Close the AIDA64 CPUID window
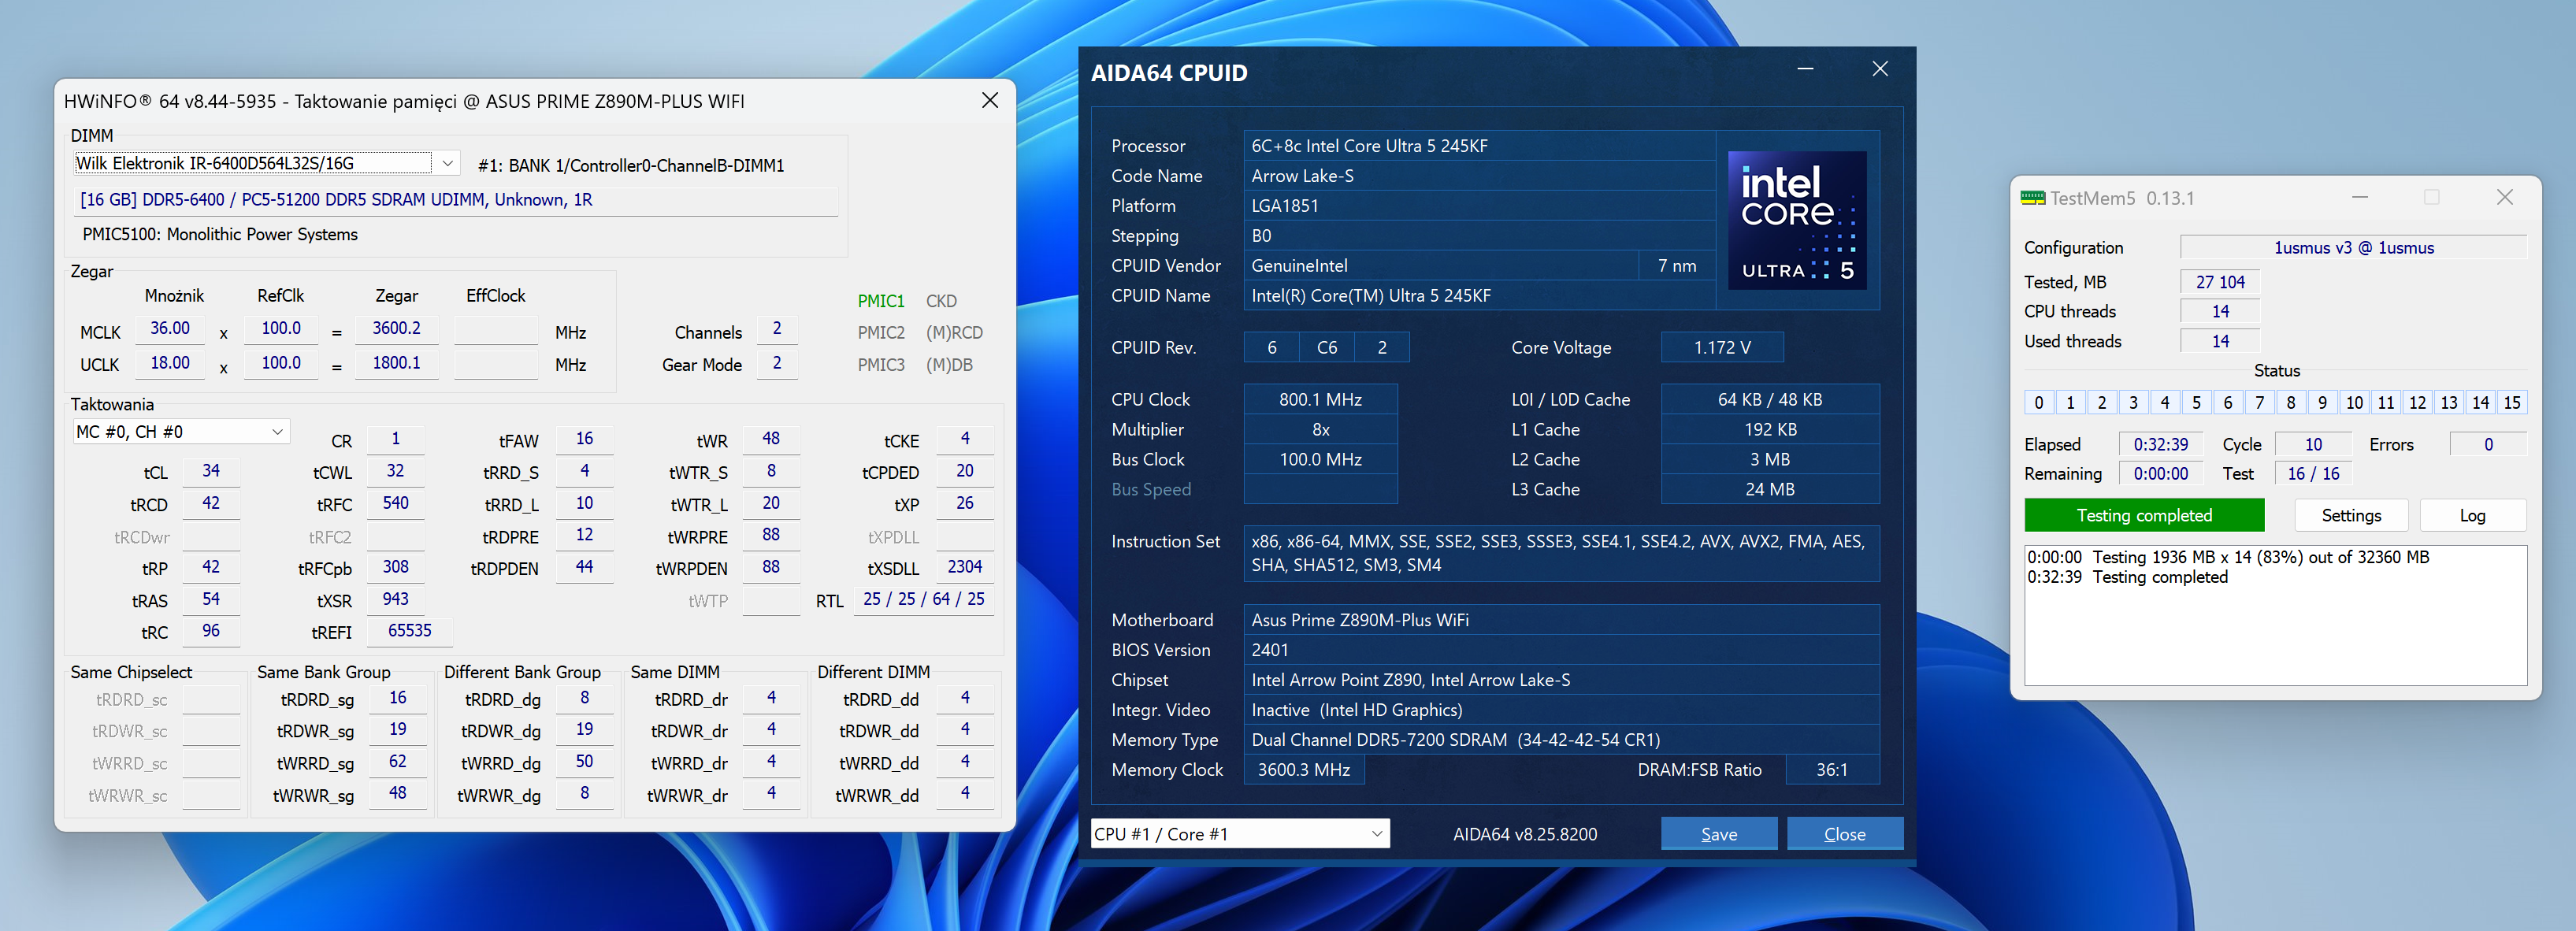Viewport: 2576px width, 931px height. pos(1879,69)
